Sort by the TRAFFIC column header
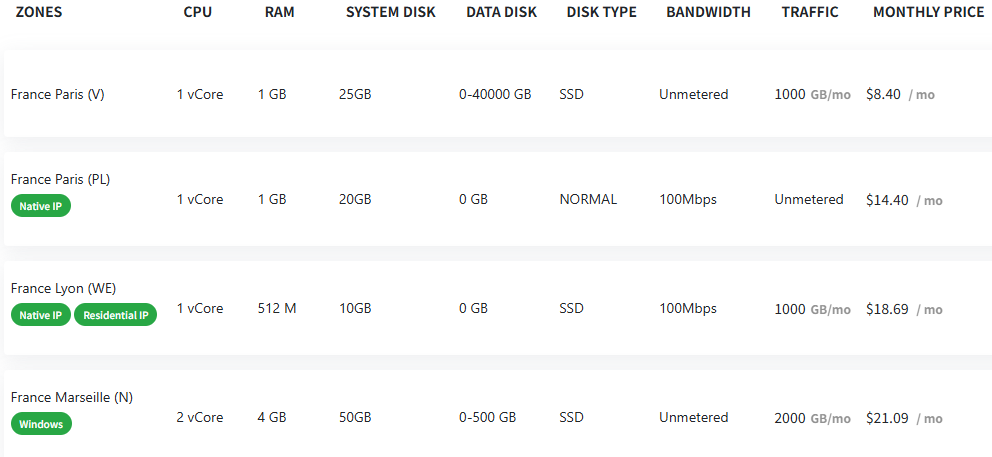The height and width of the screenshot is (457, 992). coord(810,12)
